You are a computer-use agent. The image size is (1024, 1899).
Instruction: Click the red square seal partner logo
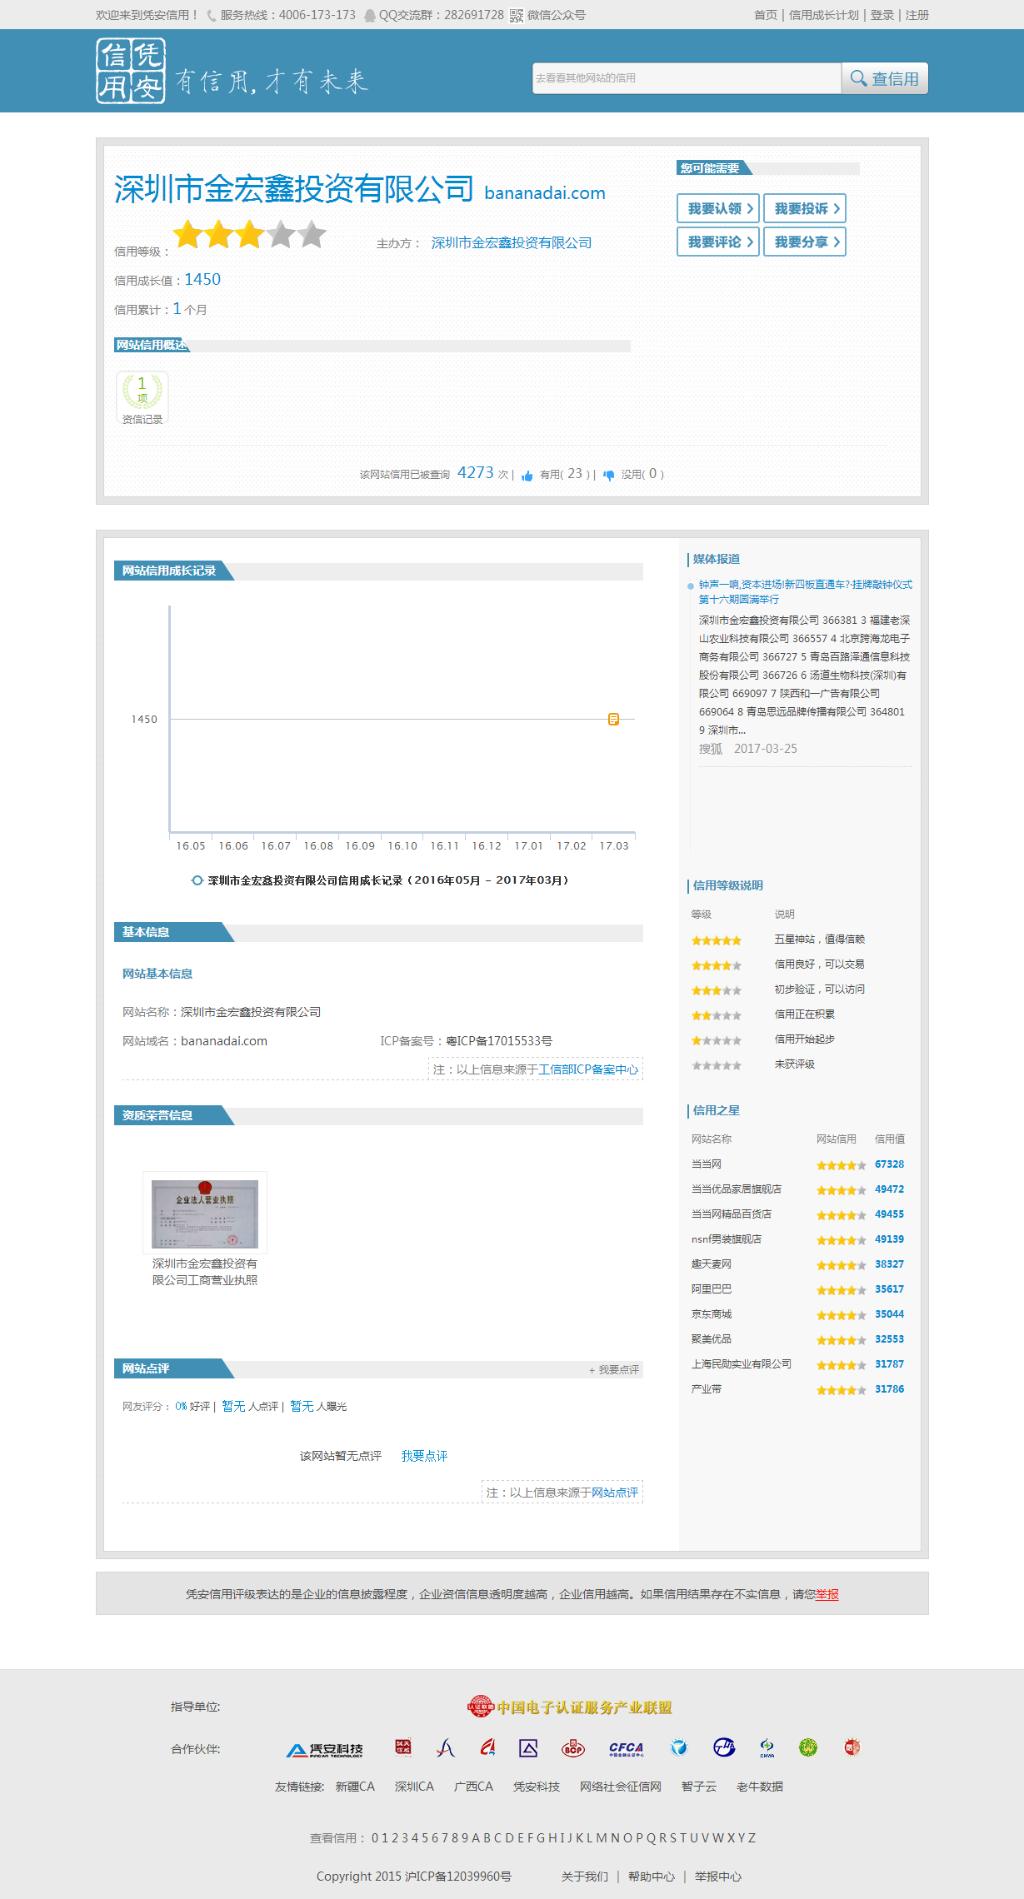[403, 1747]
